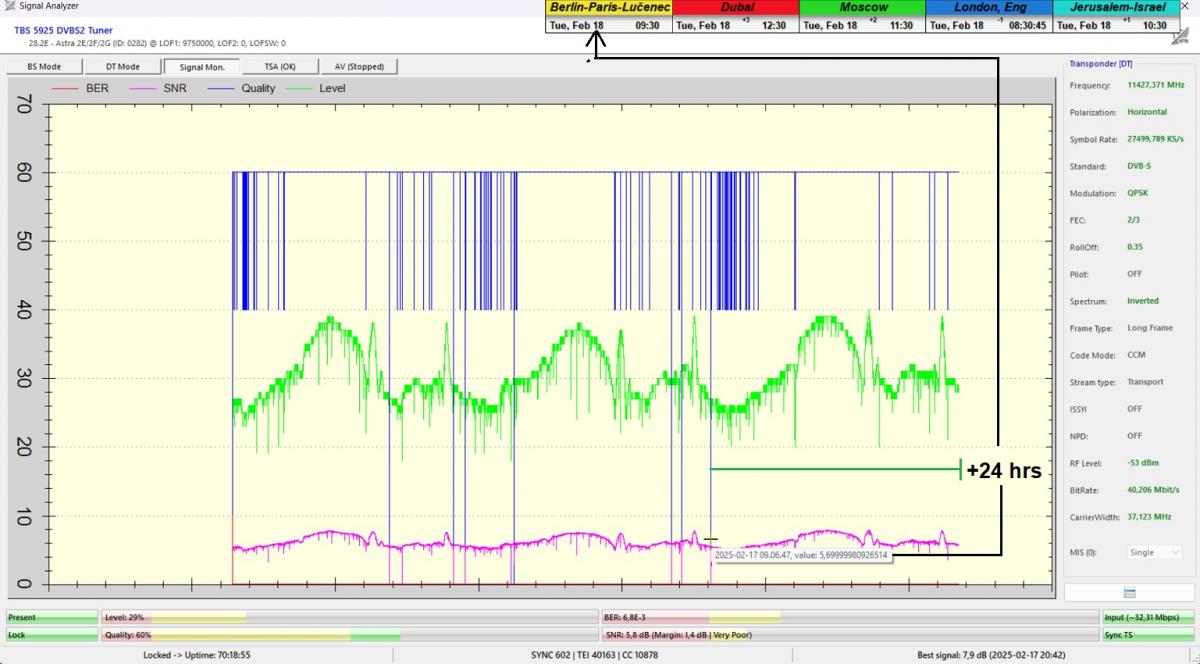The height and width of the screenshot is (664, 1200).
Task: Click the Sync TS status indicator
Action: tap(1148, 635)
